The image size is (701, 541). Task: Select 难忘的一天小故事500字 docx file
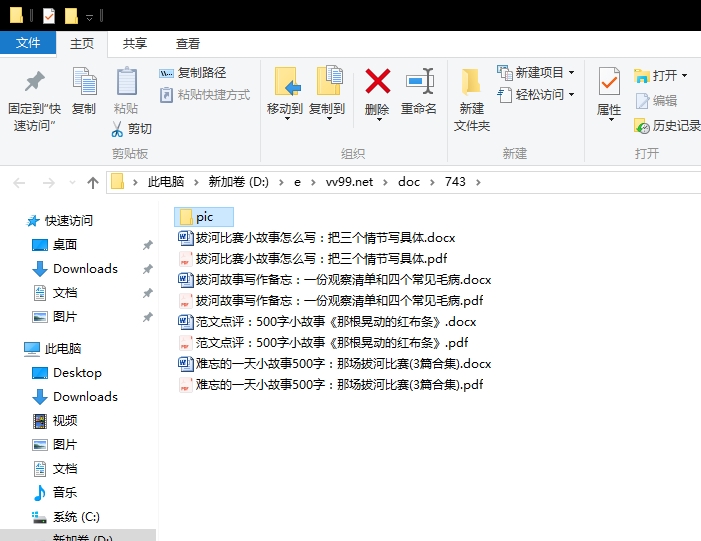(335, 364)
